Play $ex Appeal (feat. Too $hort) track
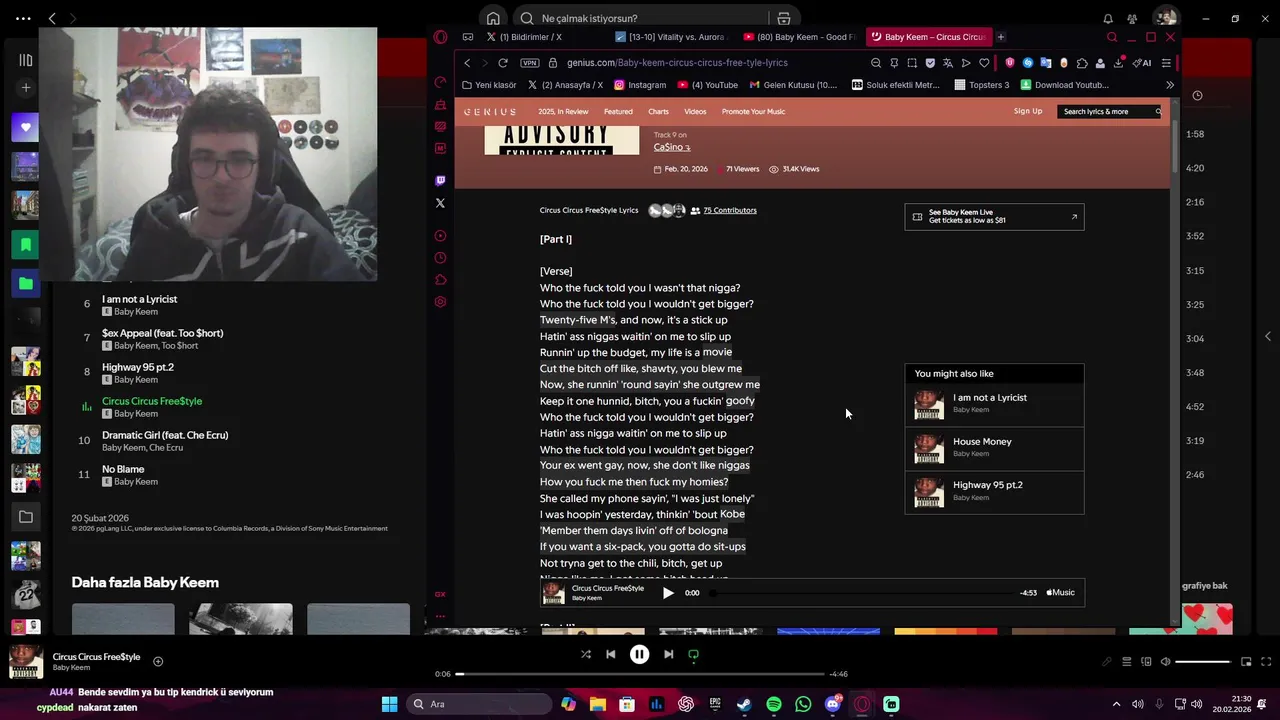 [162, 333]
